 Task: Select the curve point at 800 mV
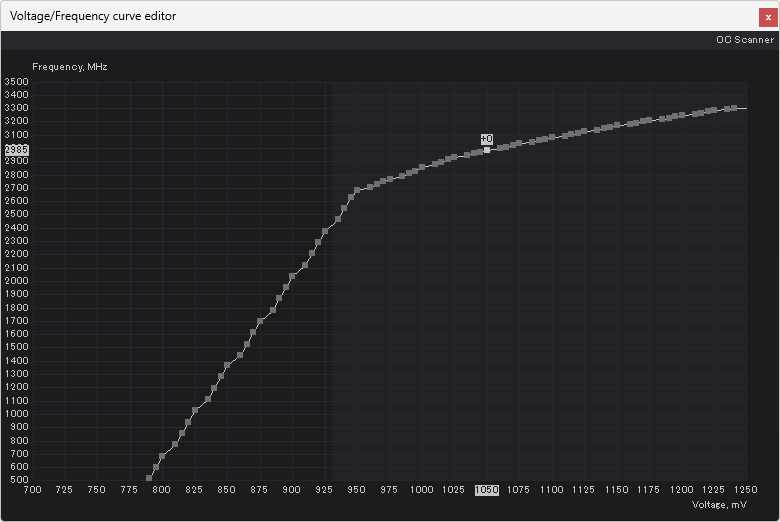[x=162, y=456]
